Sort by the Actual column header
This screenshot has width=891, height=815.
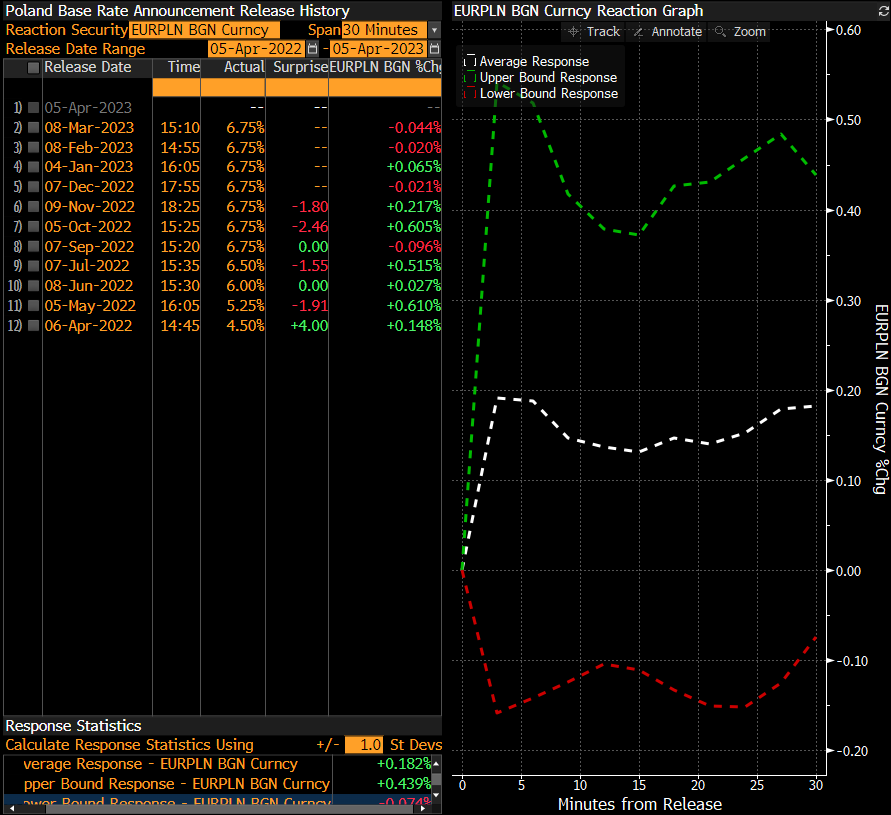(245, 68)
